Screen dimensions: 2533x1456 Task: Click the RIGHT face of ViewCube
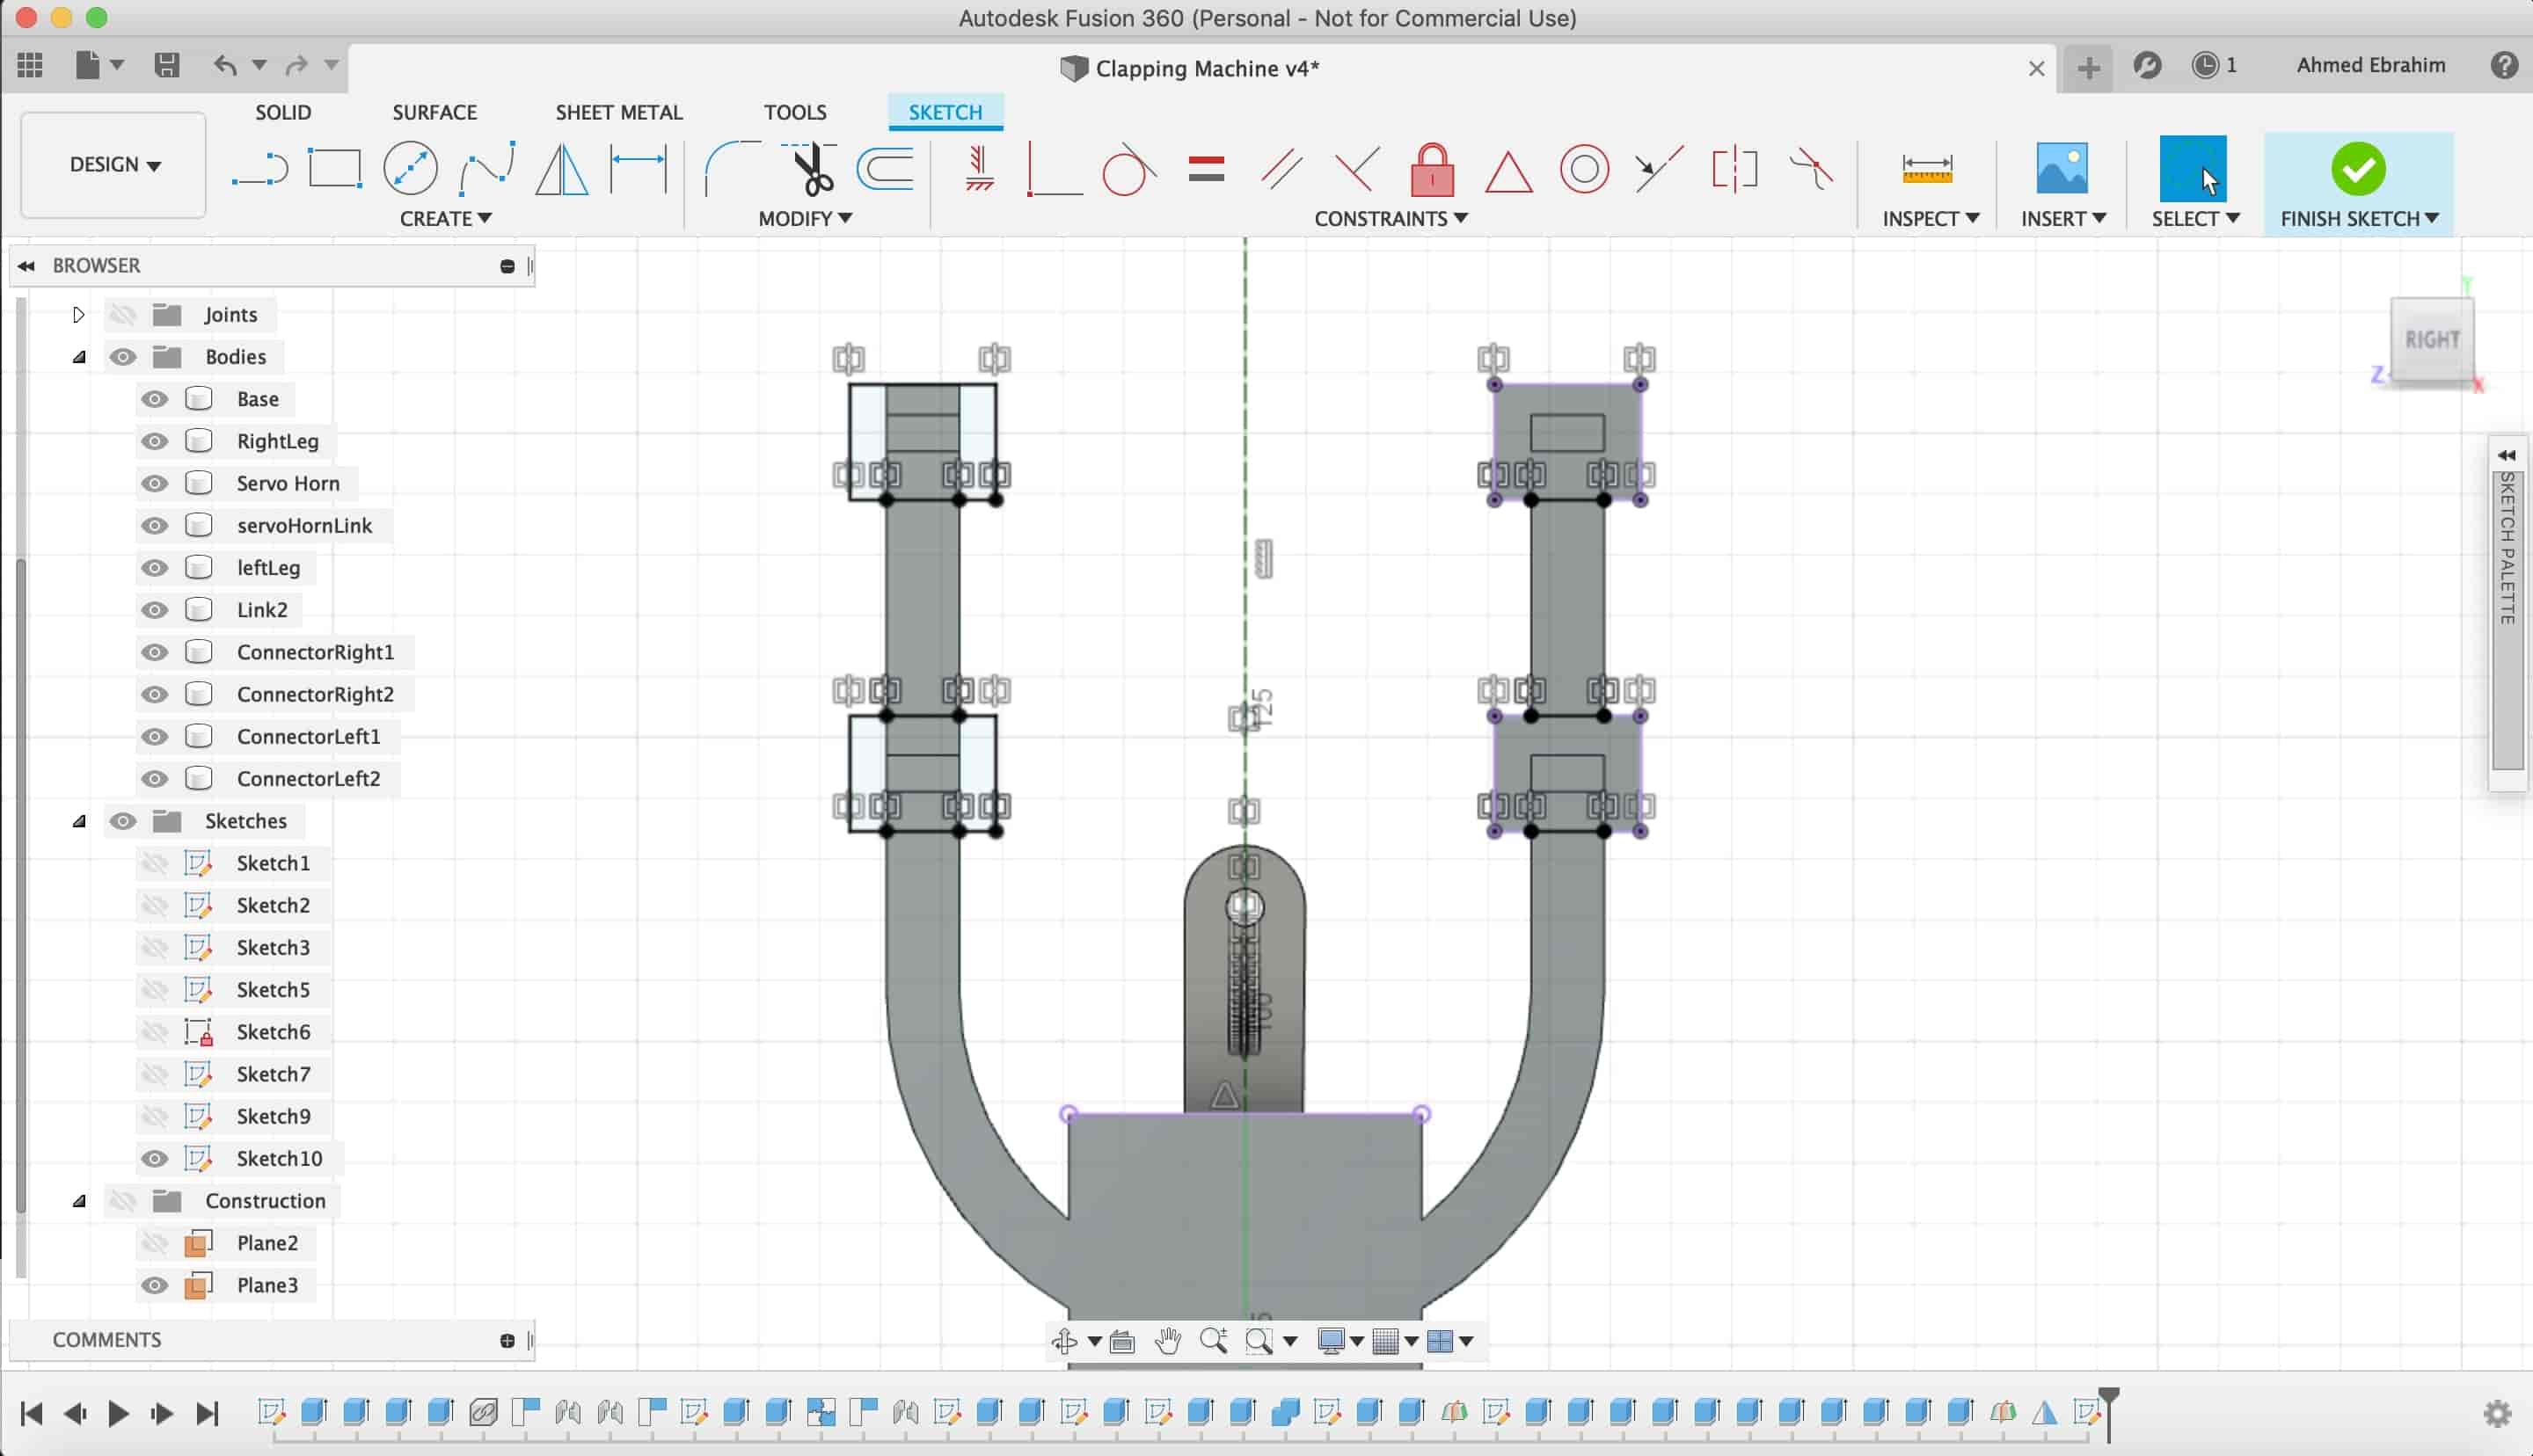point(2431,340)
